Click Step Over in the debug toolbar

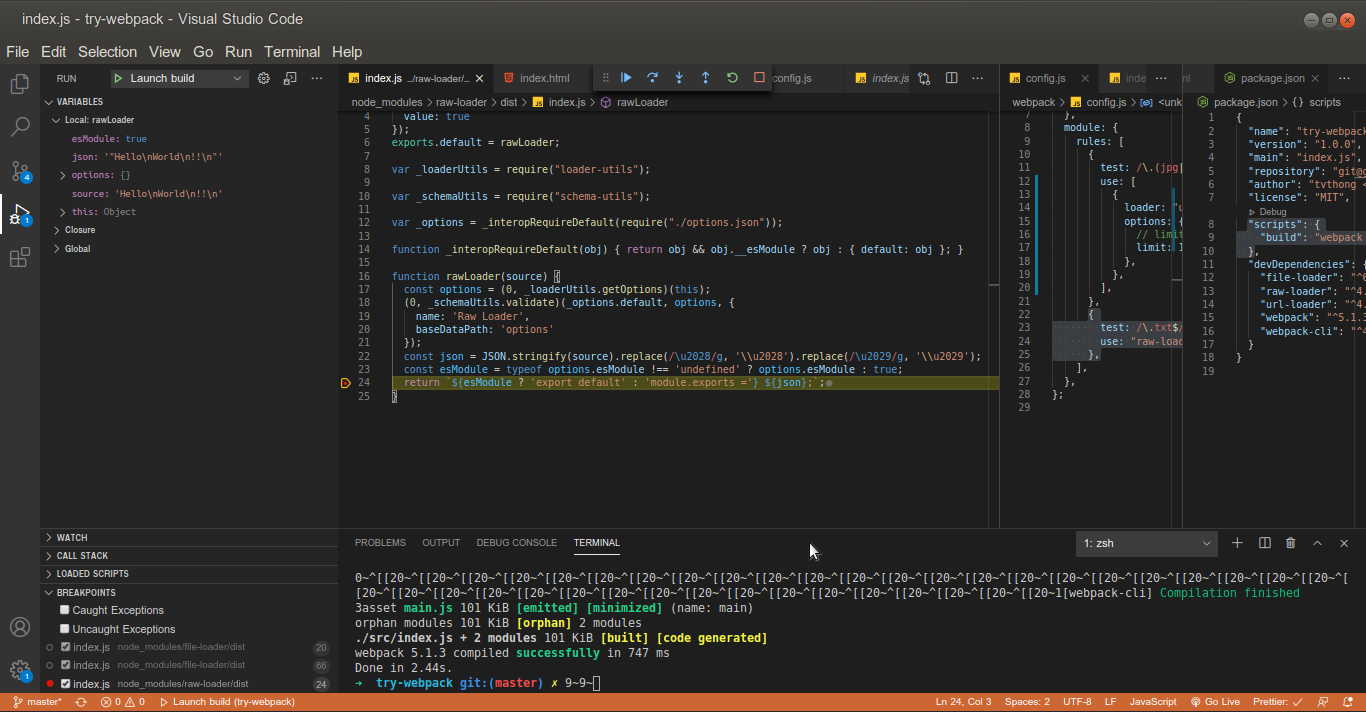pyautogui.click(x=652, y=78)
